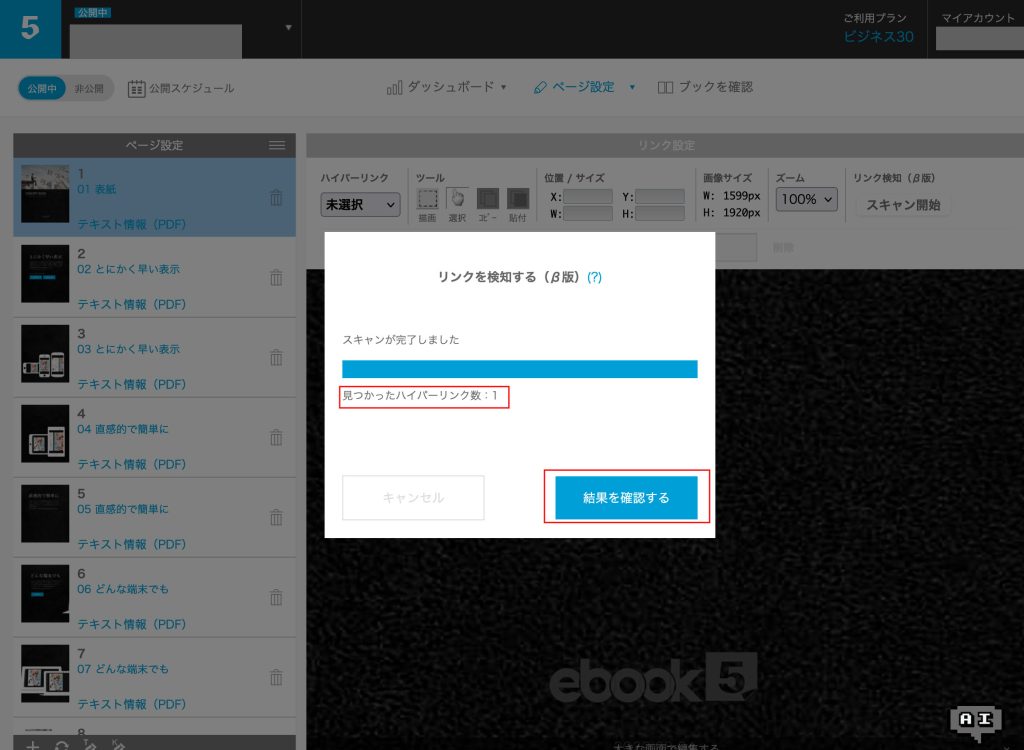This screenshot has height=750, width=1024.
Task: Delete page 1 using its trash icon
Action: point(276,198)
